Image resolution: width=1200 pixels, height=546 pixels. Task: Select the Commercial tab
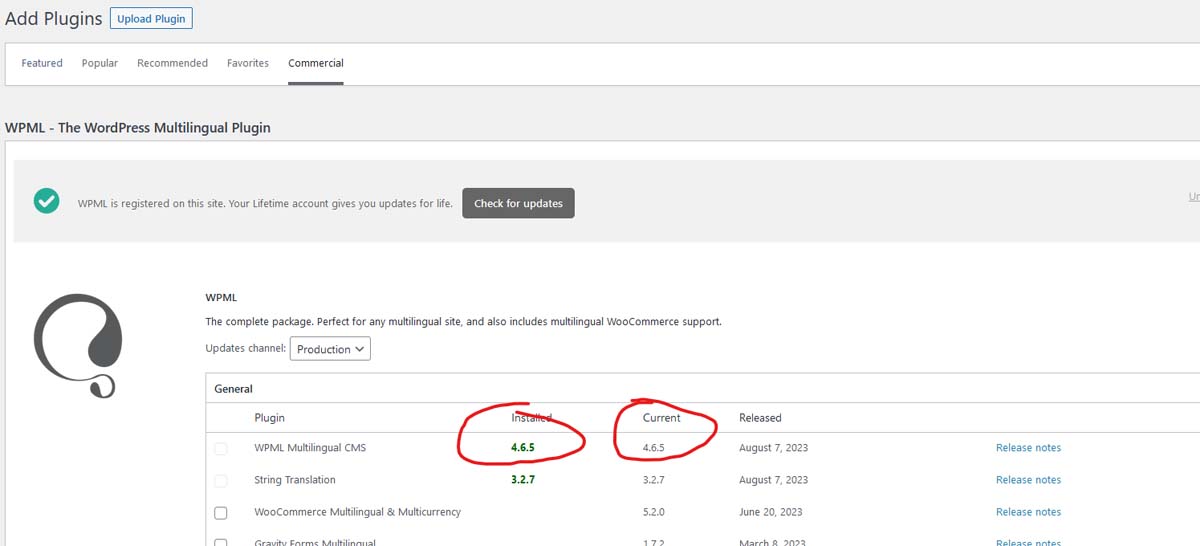click(x=316, y=63)
